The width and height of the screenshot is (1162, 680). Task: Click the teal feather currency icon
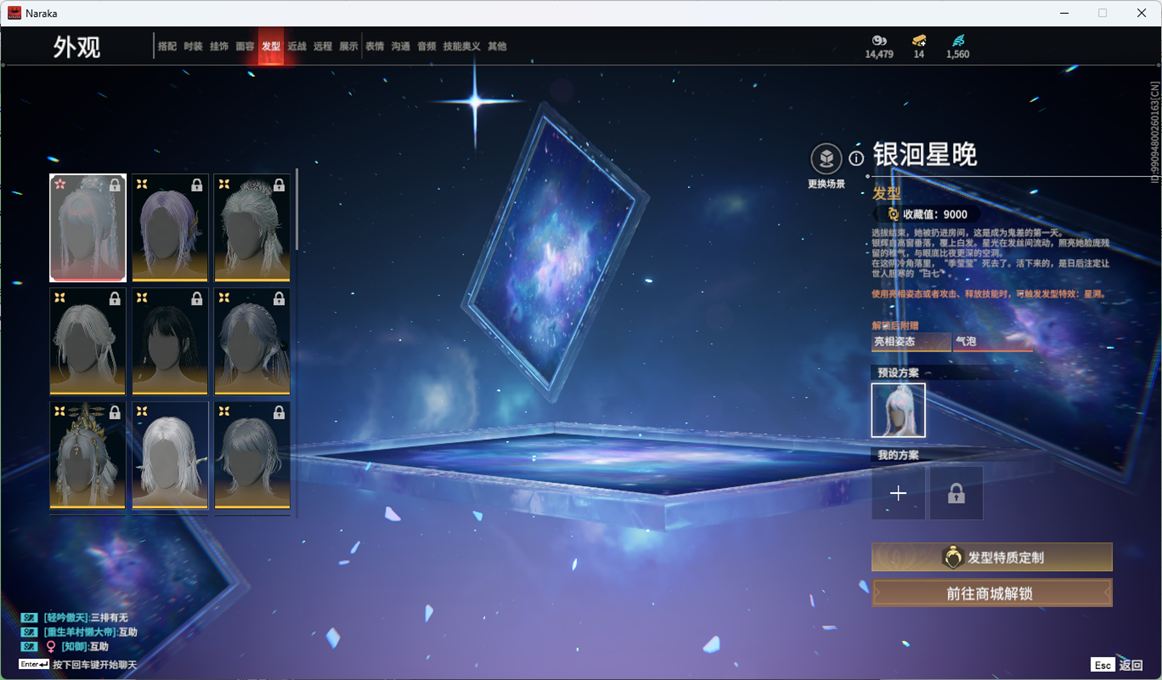pyautogui.click(x=958, y=41)
